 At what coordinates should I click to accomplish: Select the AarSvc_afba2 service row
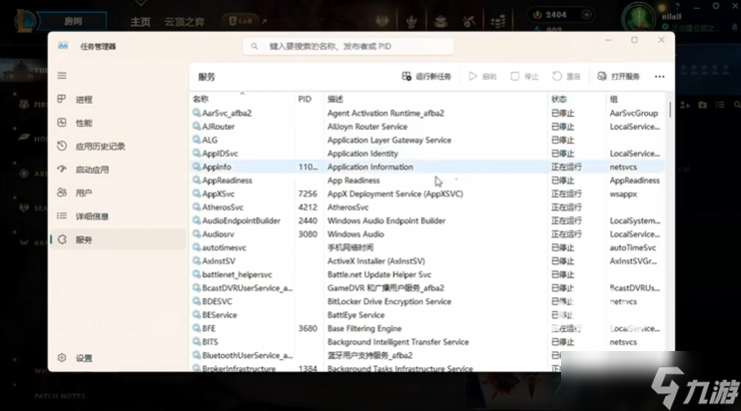[x=427, y=113]
